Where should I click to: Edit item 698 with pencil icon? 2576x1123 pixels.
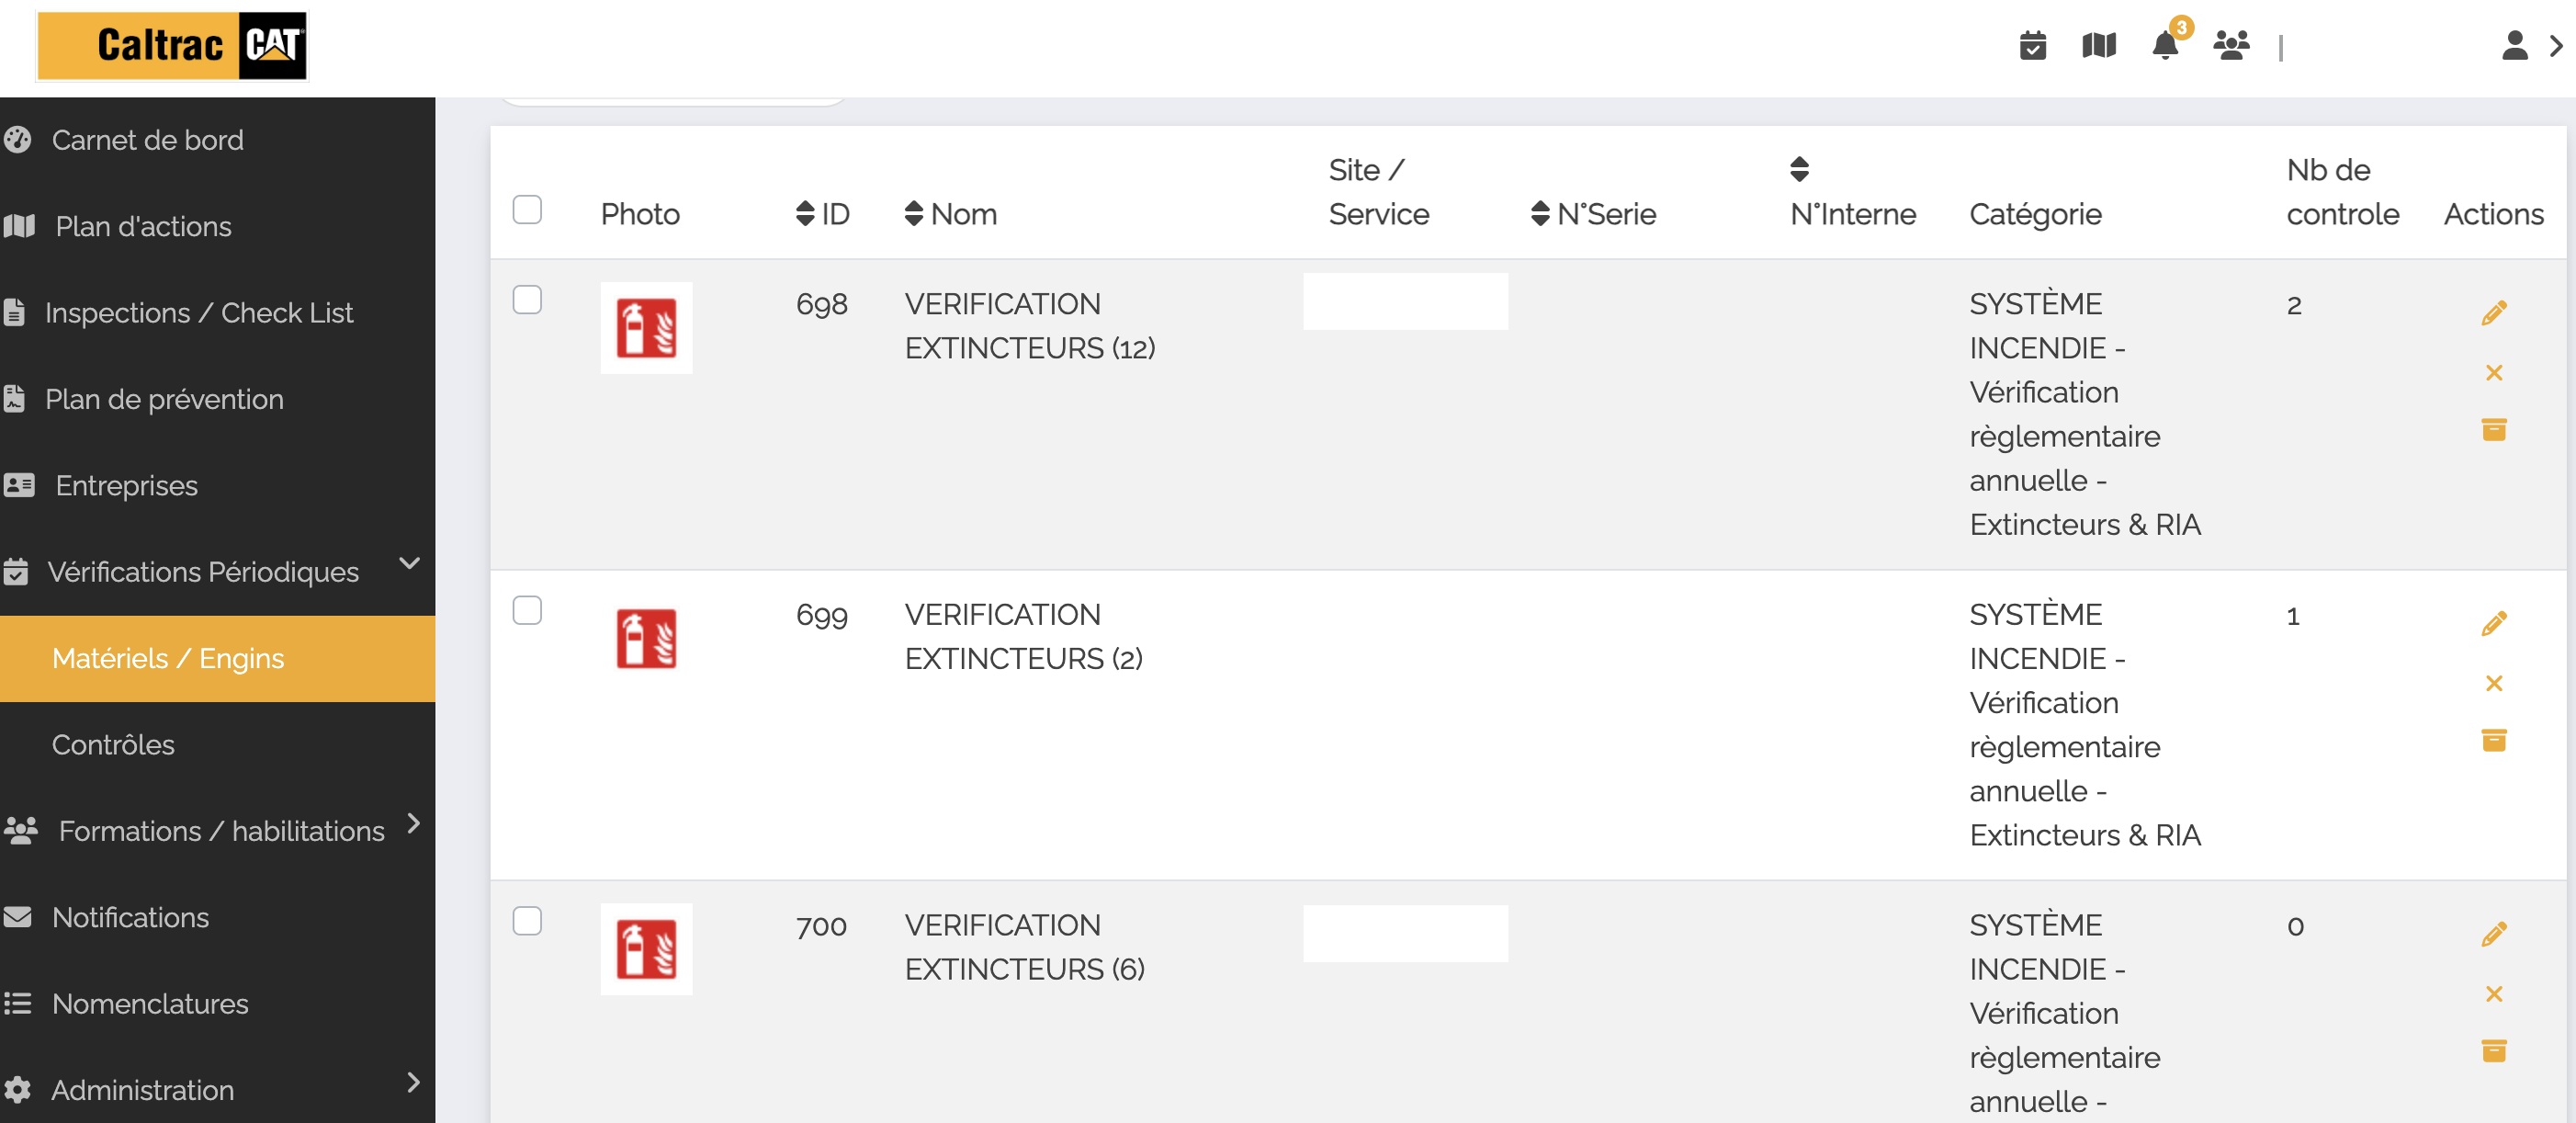pyautogui.click(x=2493, y=313)
